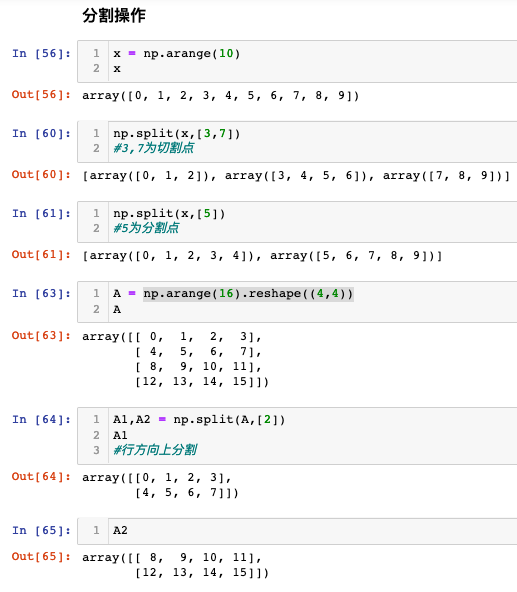This screenshot has height=592, width=517.
Task: Click the Out[61] output text
Action: (262, 256)
